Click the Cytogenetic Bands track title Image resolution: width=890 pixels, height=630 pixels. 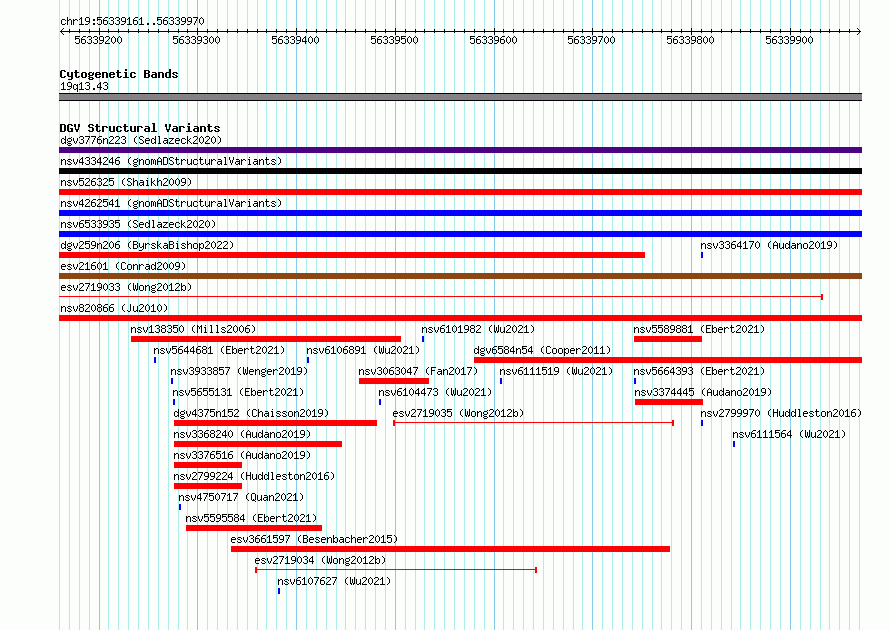[x=119, y=74]
